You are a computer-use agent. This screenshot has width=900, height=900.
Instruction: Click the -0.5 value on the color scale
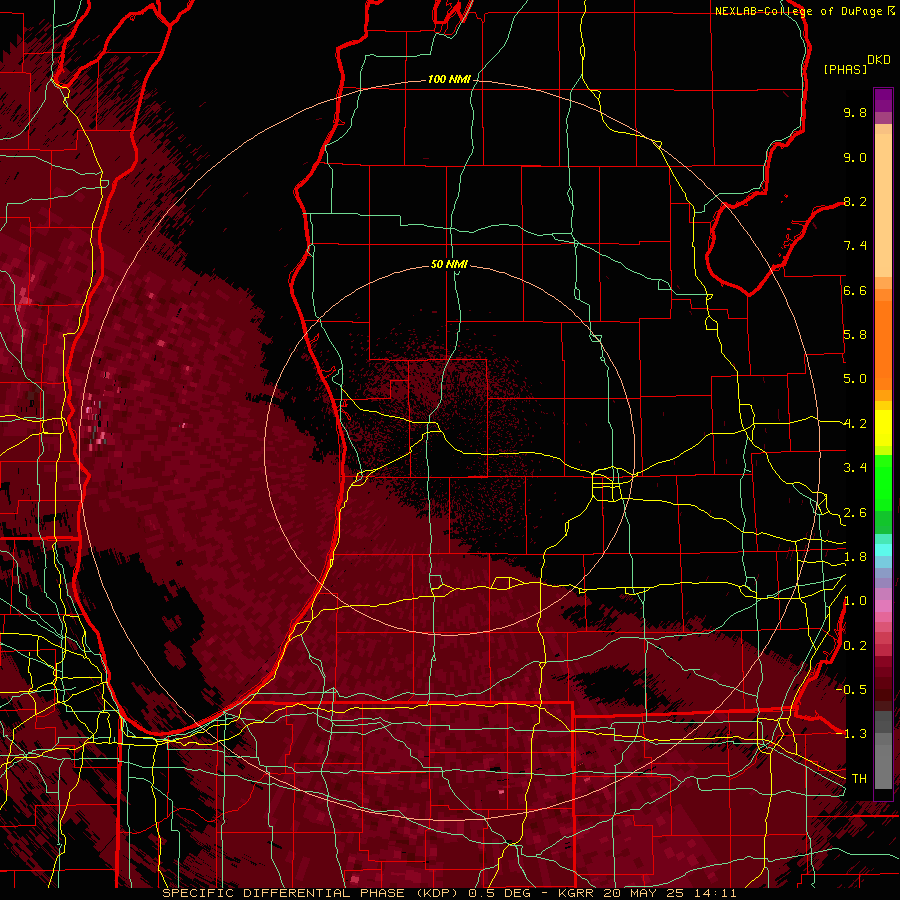tap(851, 690)
